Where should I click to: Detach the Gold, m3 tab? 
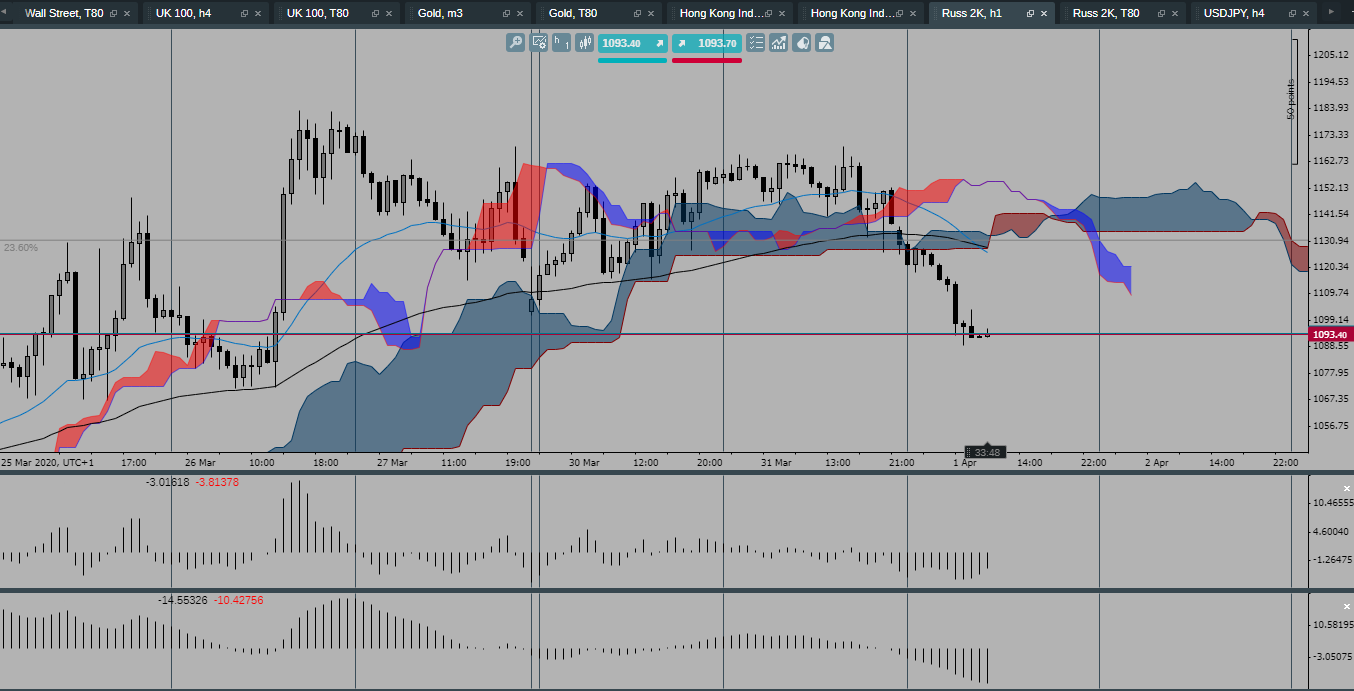point(506,14)
